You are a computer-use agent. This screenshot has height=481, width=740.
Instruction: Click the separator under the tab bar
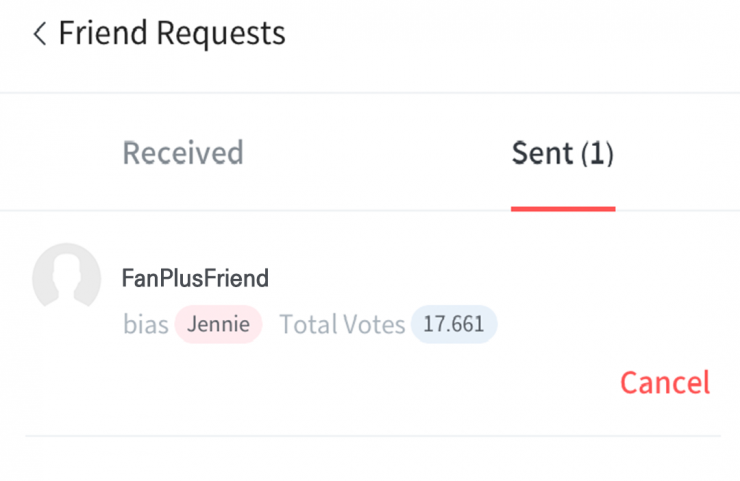pyautogui.click(x=300, y=210)
